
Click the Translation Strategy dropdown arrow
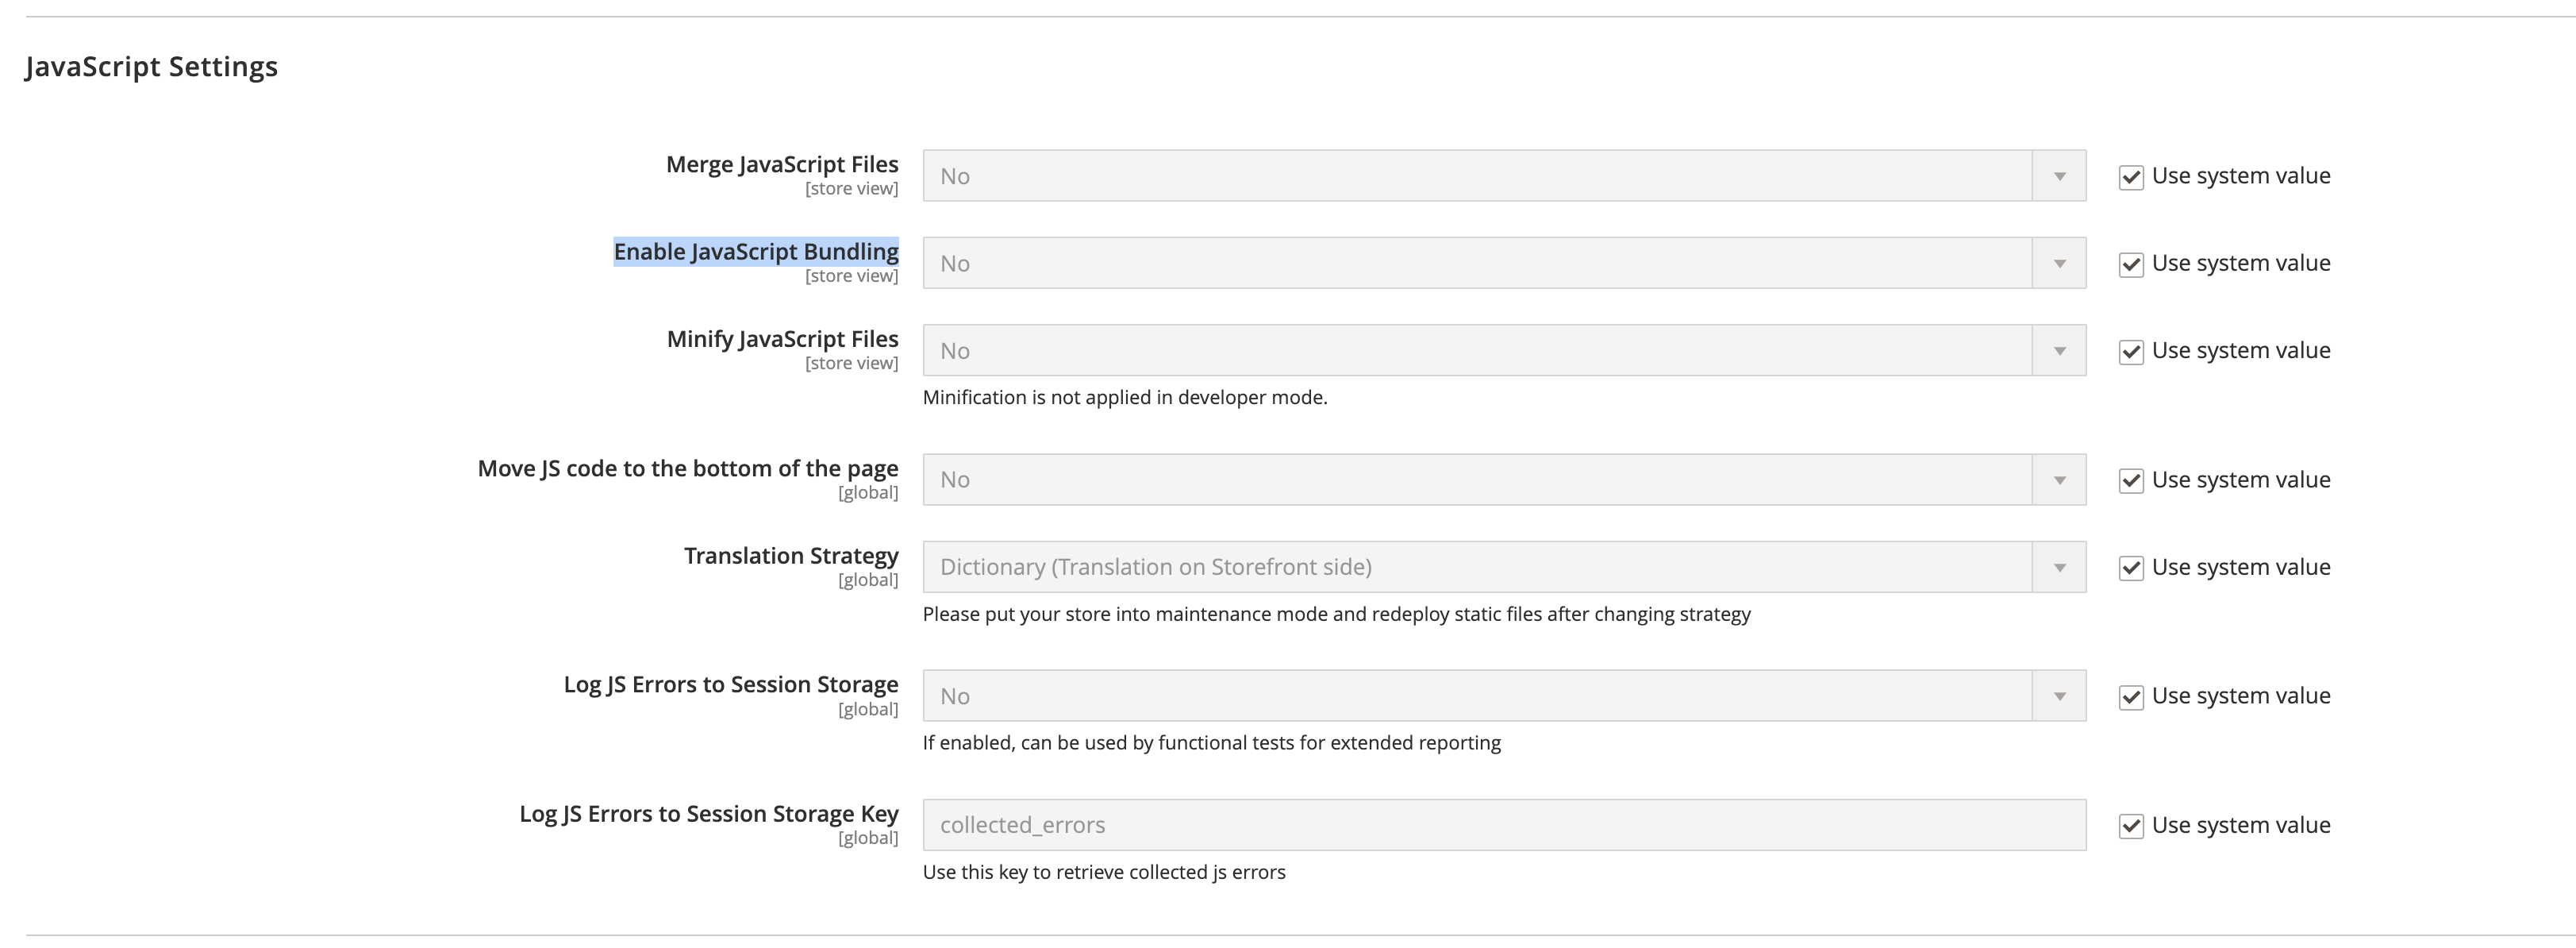(2059, 566)
